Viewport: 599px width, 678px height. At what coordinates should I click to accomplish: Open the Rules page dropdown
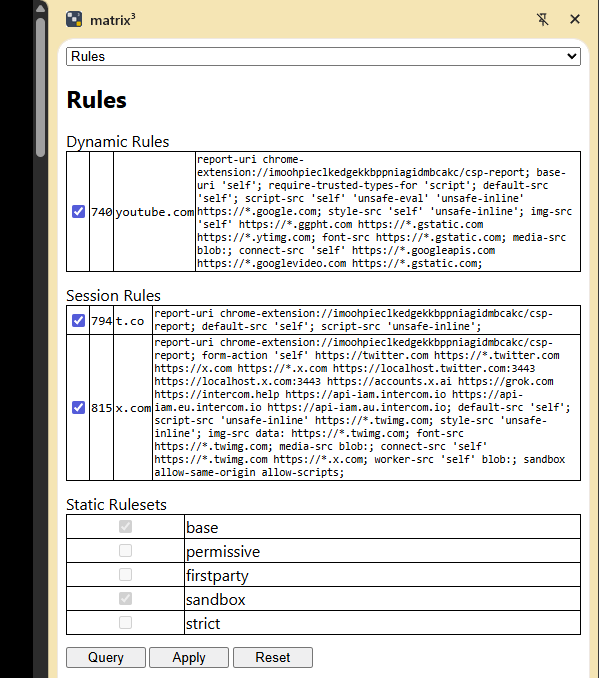tap(323, 57)
